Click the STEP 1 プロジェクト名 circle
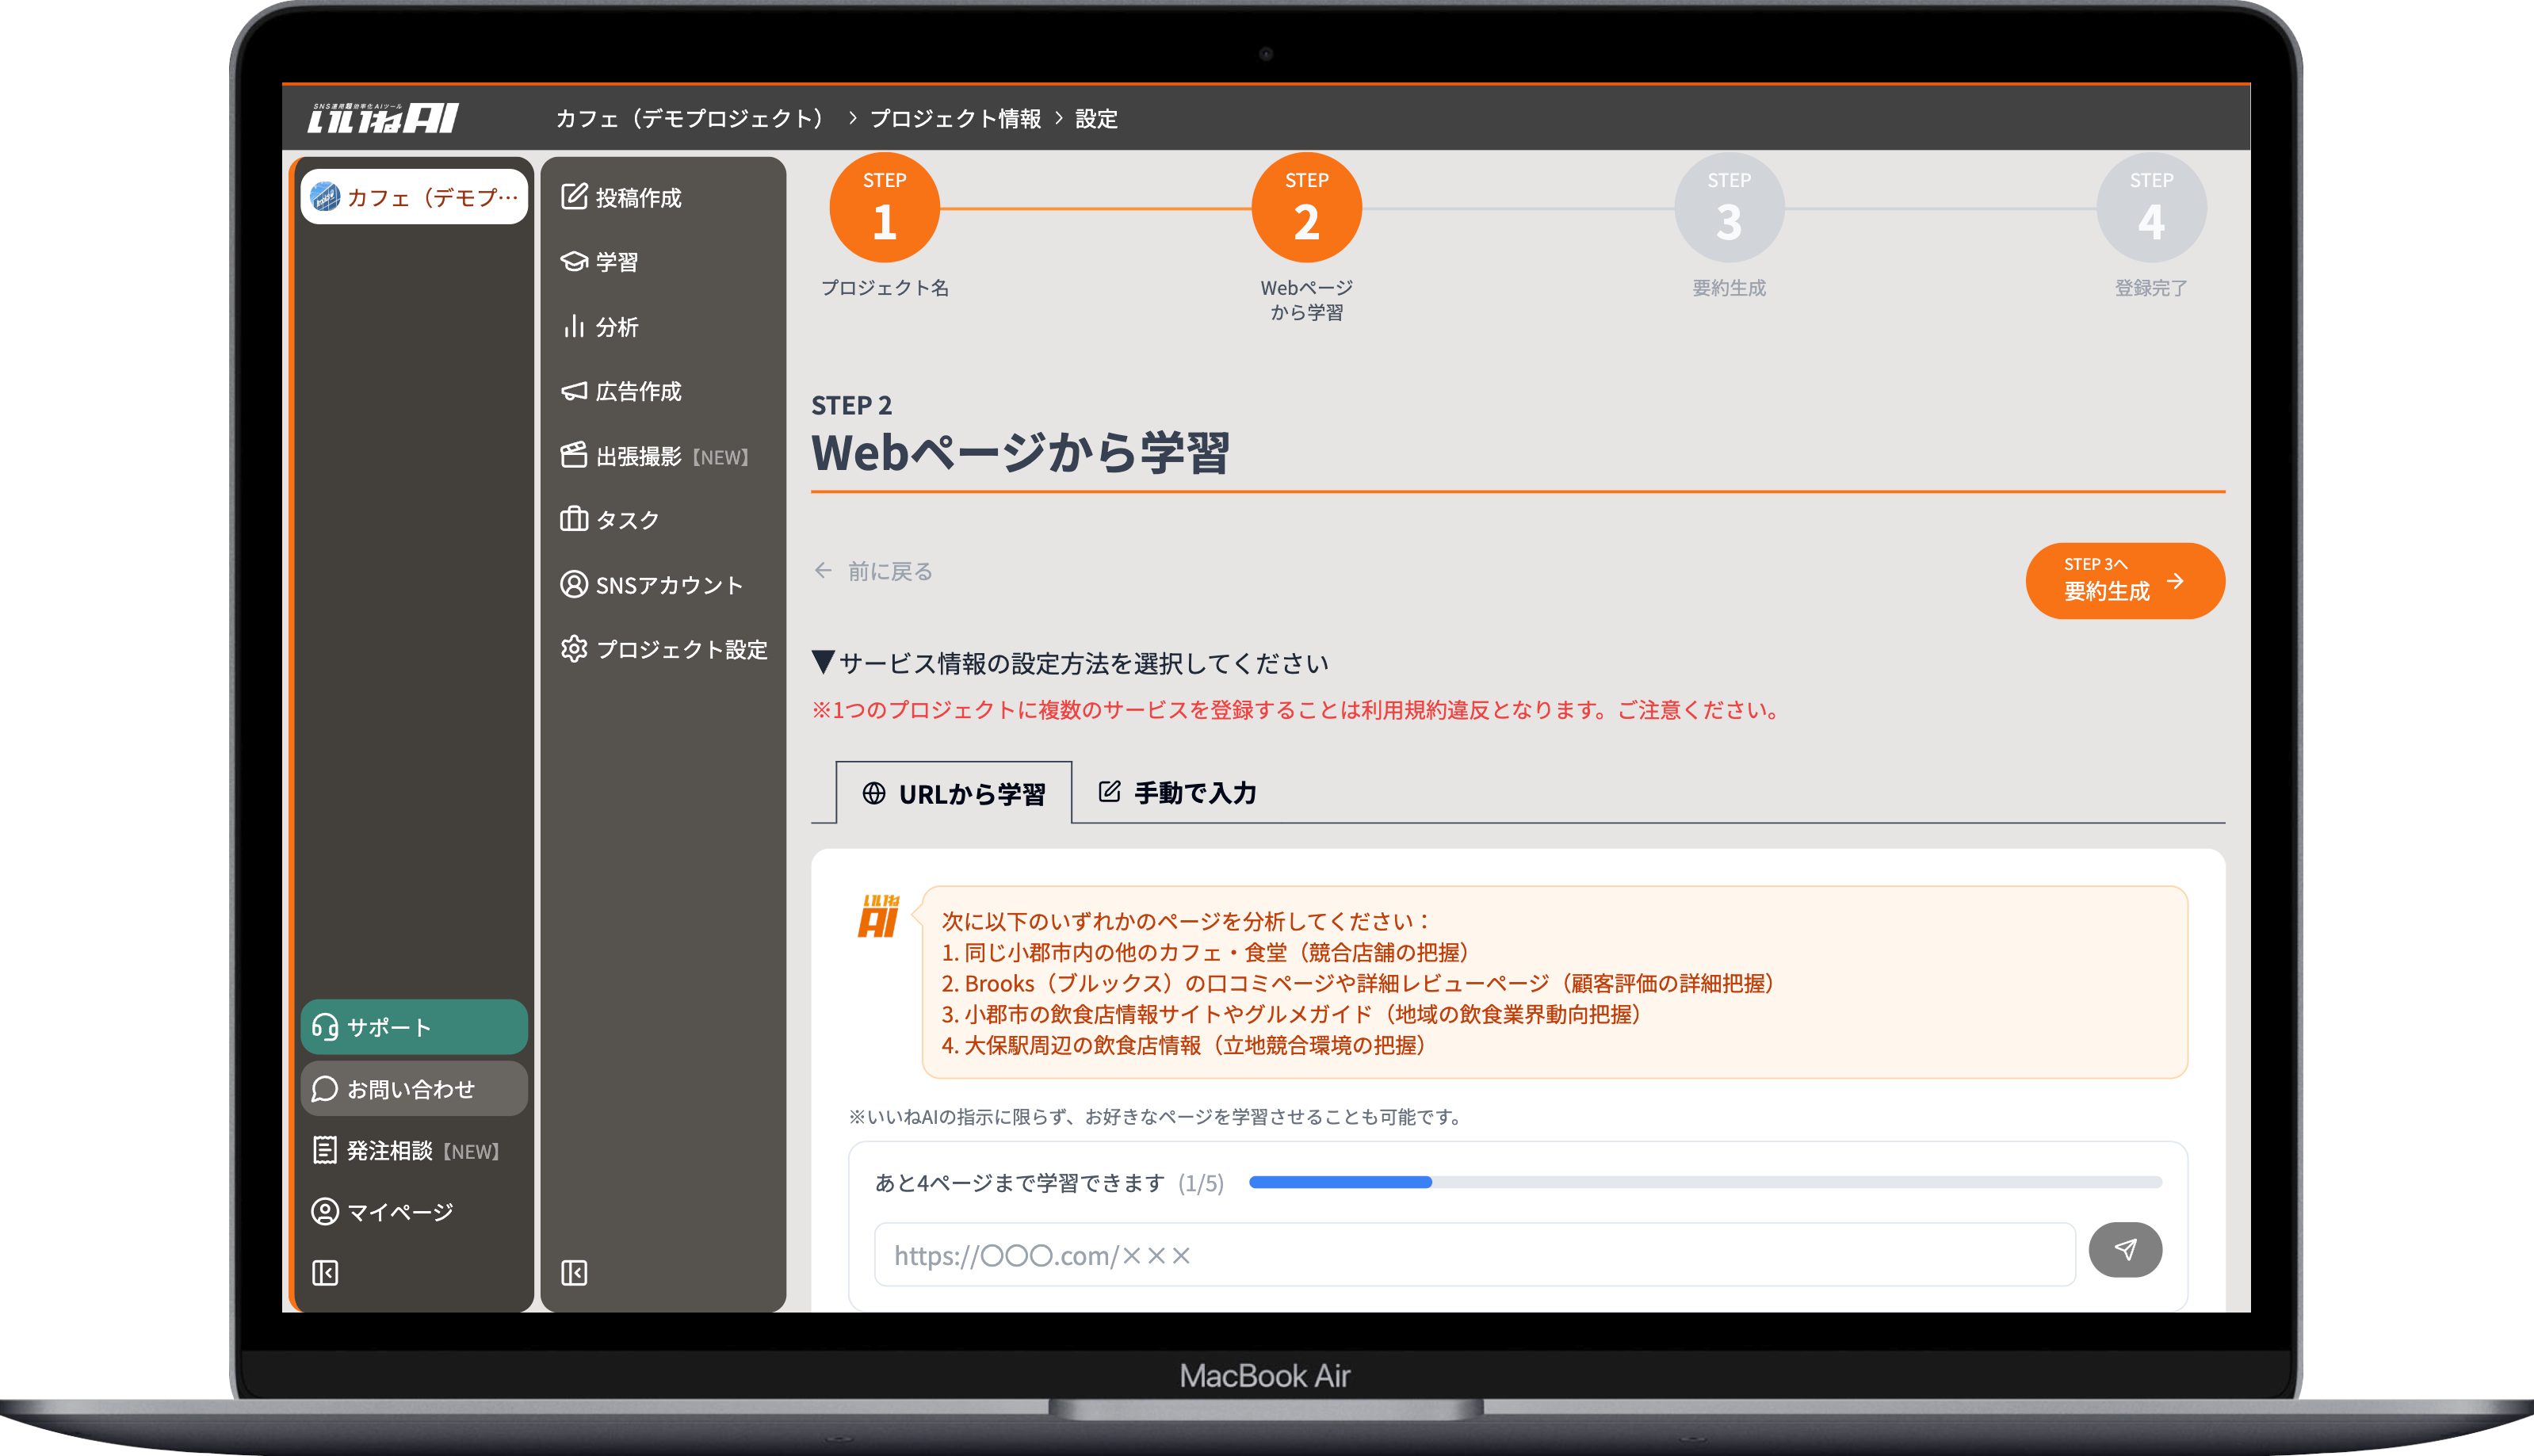 pyautogui.click(x=884, y=208)
